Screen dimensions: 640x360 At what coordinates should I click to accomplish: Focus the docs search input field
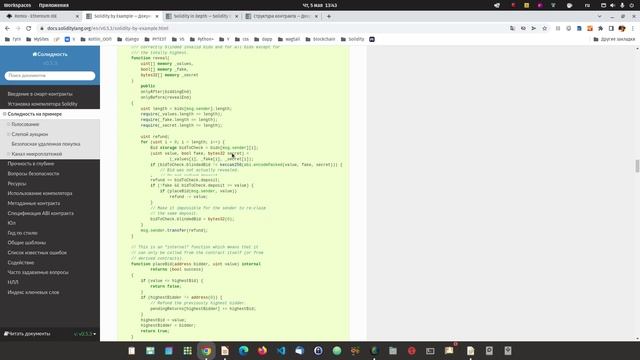pos(50,76)
